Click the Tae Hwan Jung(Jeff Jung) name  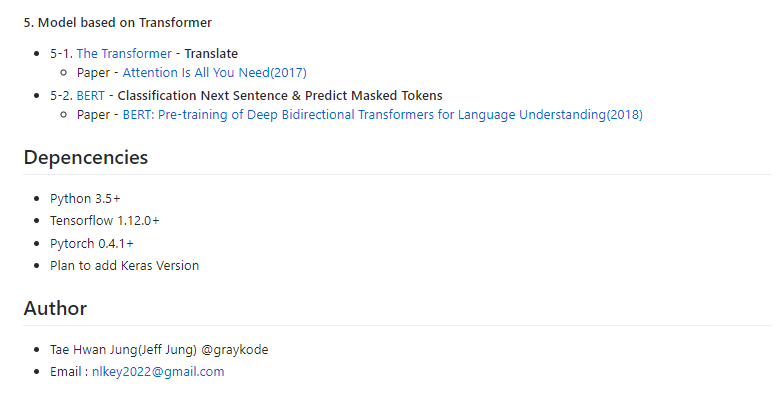pos(129,350)
